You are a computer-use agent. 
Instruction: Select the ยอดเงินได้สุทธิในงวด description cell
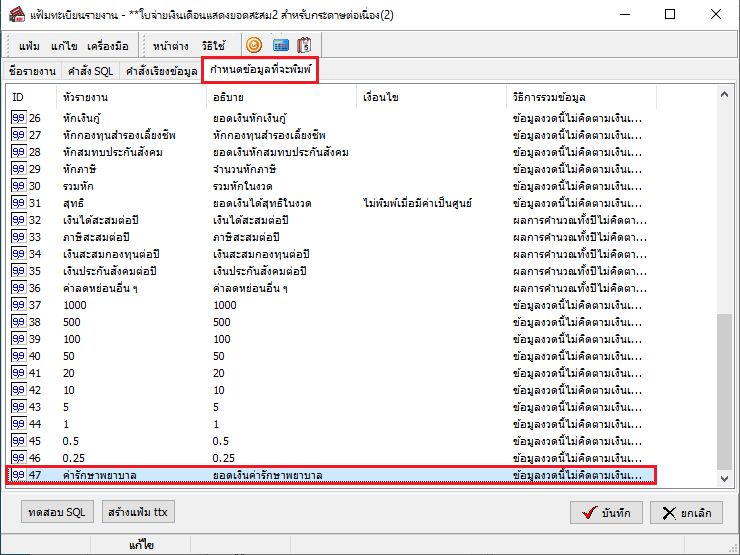262,203
